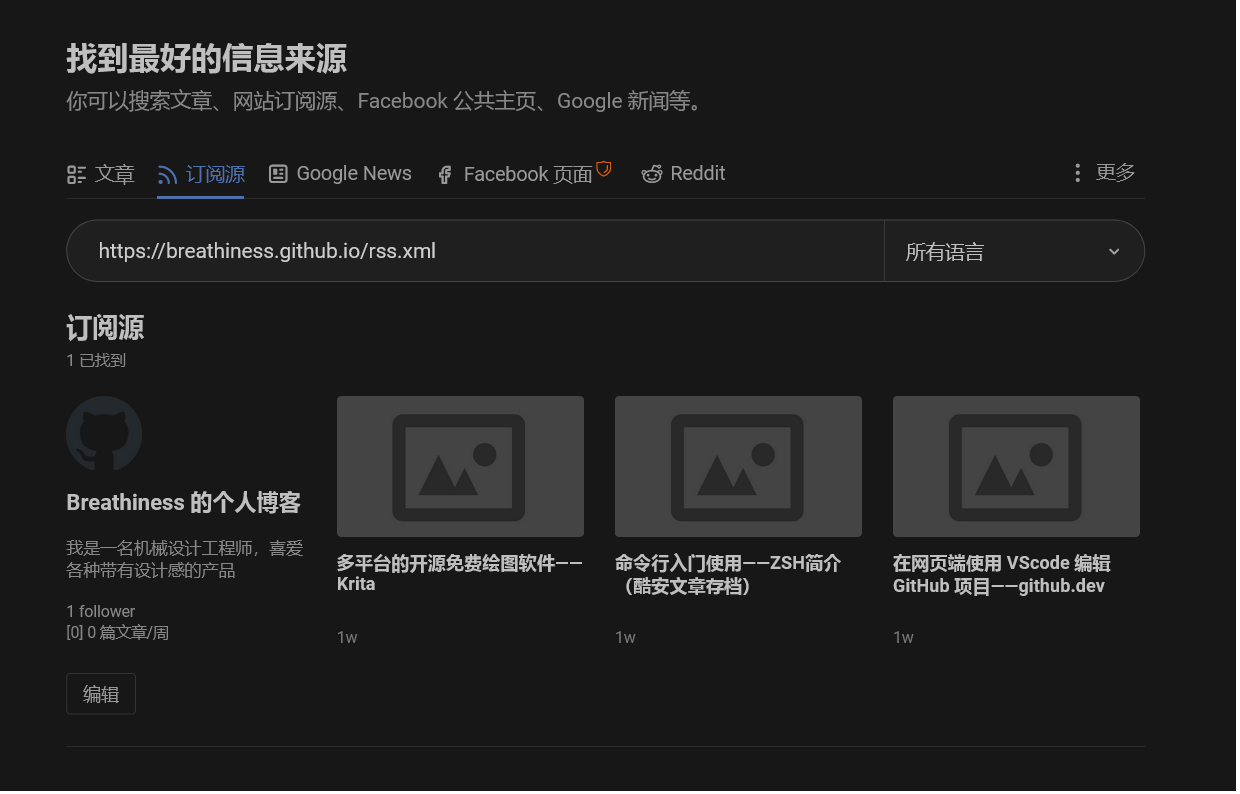The height and width of the screenshot is (794, 1240).
Task: Click the three-dot more icon
Action: [x=1077, y=174]
